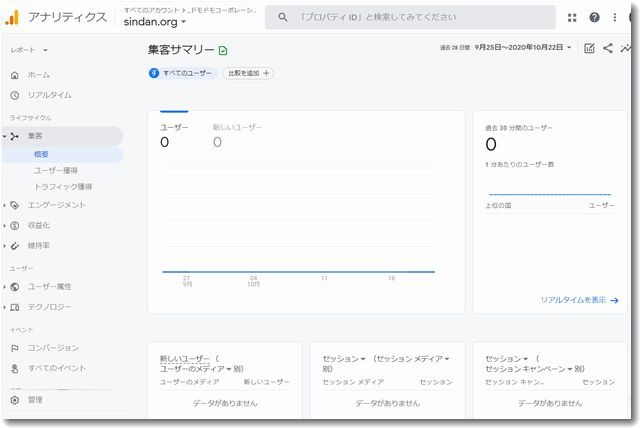Viewport: 640px width, 428px height.
Task: Select ユーザー獲得 in the sidebar
Action: point(56,171)
